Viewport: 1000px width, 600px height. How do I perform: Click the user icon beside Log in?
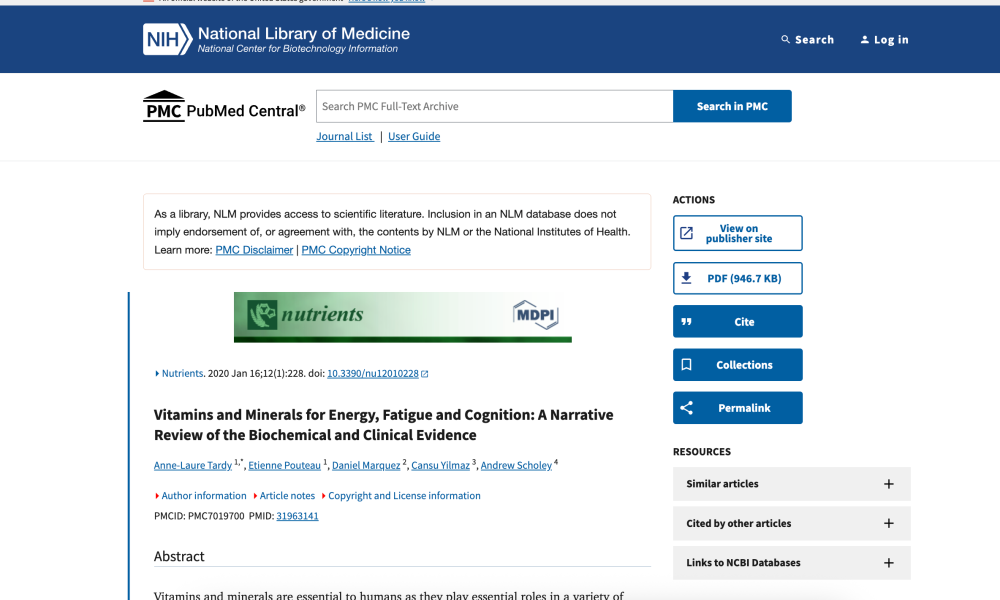tap(865, 40)
